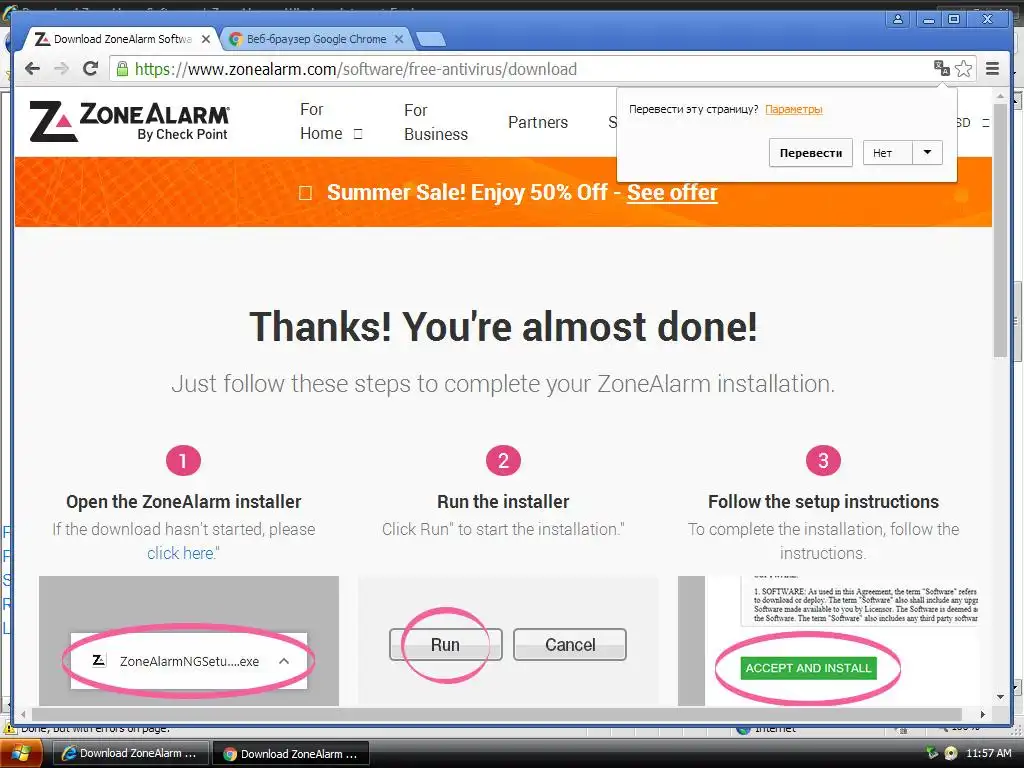This screenshot has height=768, width=1024.
Task: Open the For Business menu
Action: click(x=436, y=122)
